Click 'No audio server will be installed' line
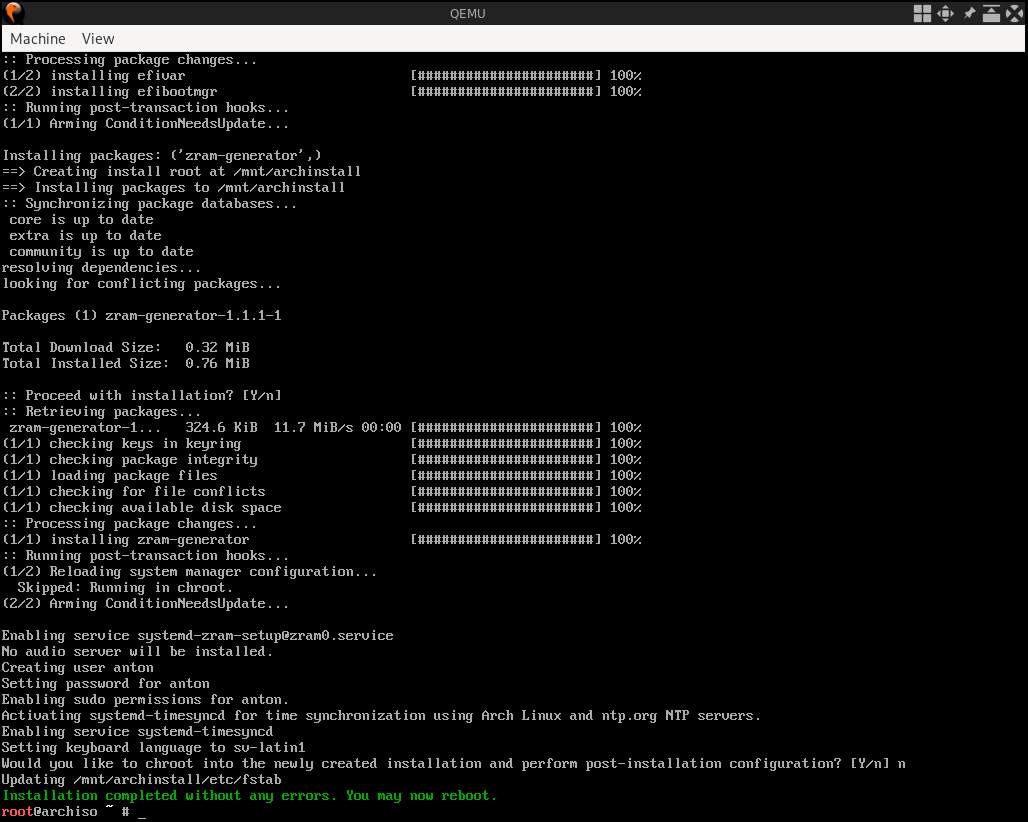The height and width of the screenshot is (822, 1028). (138, 652)
